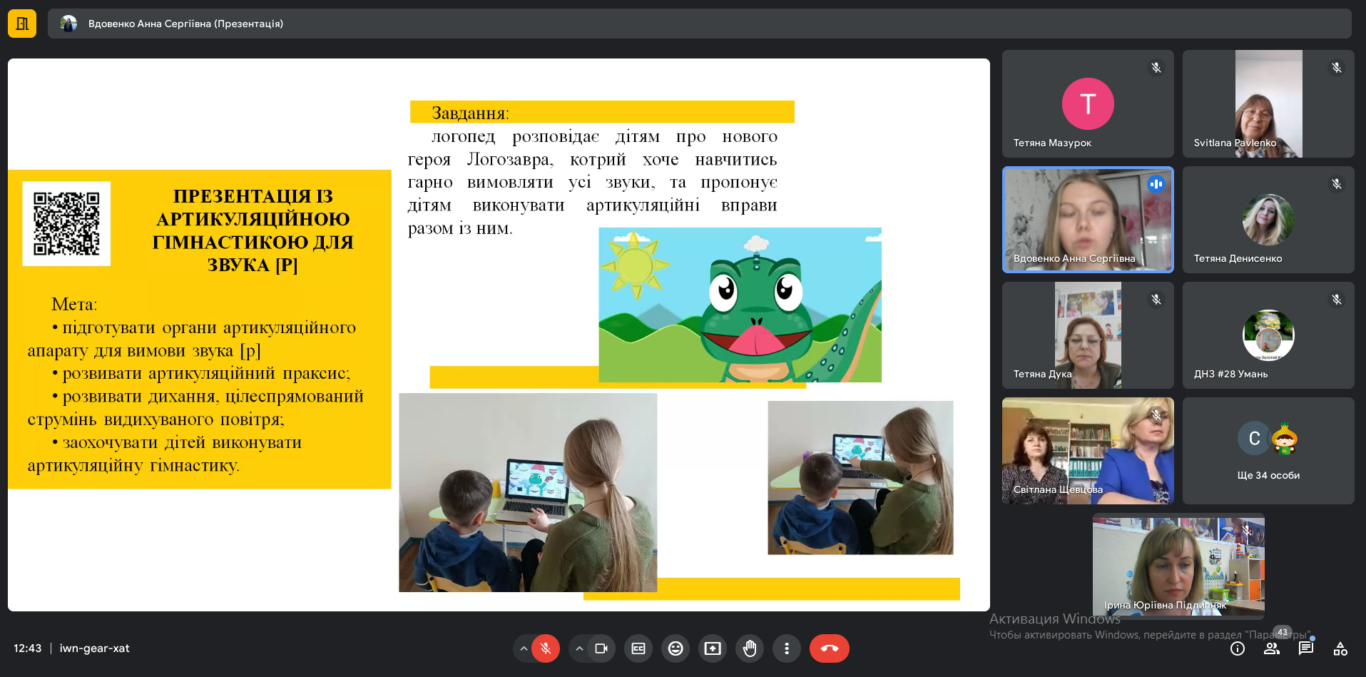Open the Ще 34 особи tile
Viewport: 1366px width, 677px height.
(1268, 450)
